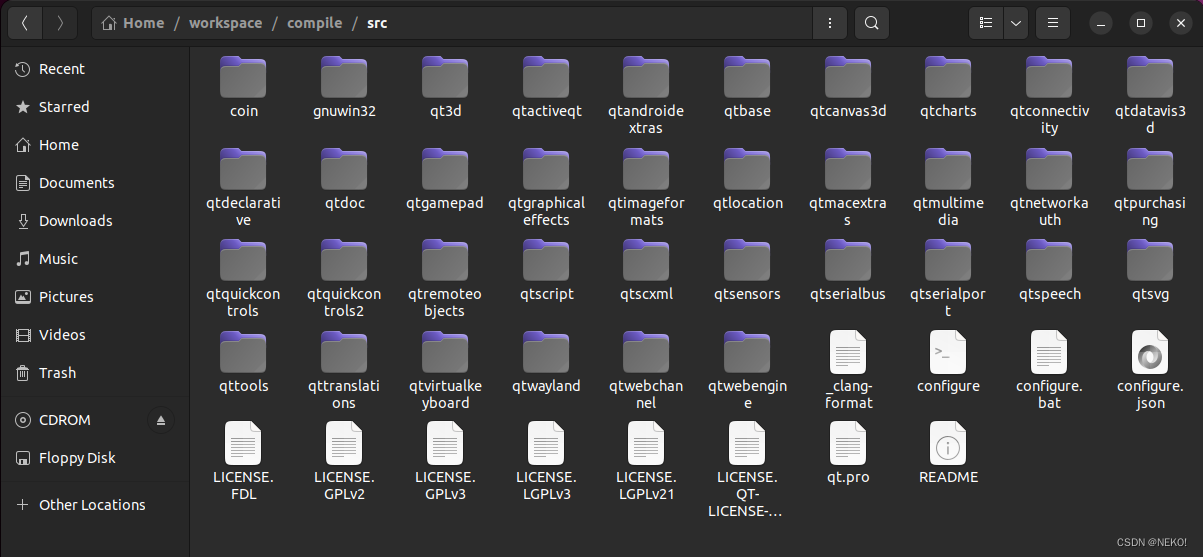Open the qtimageformats folder
The width and height of the screenshot is (1203, 557).
pos(646,187)
